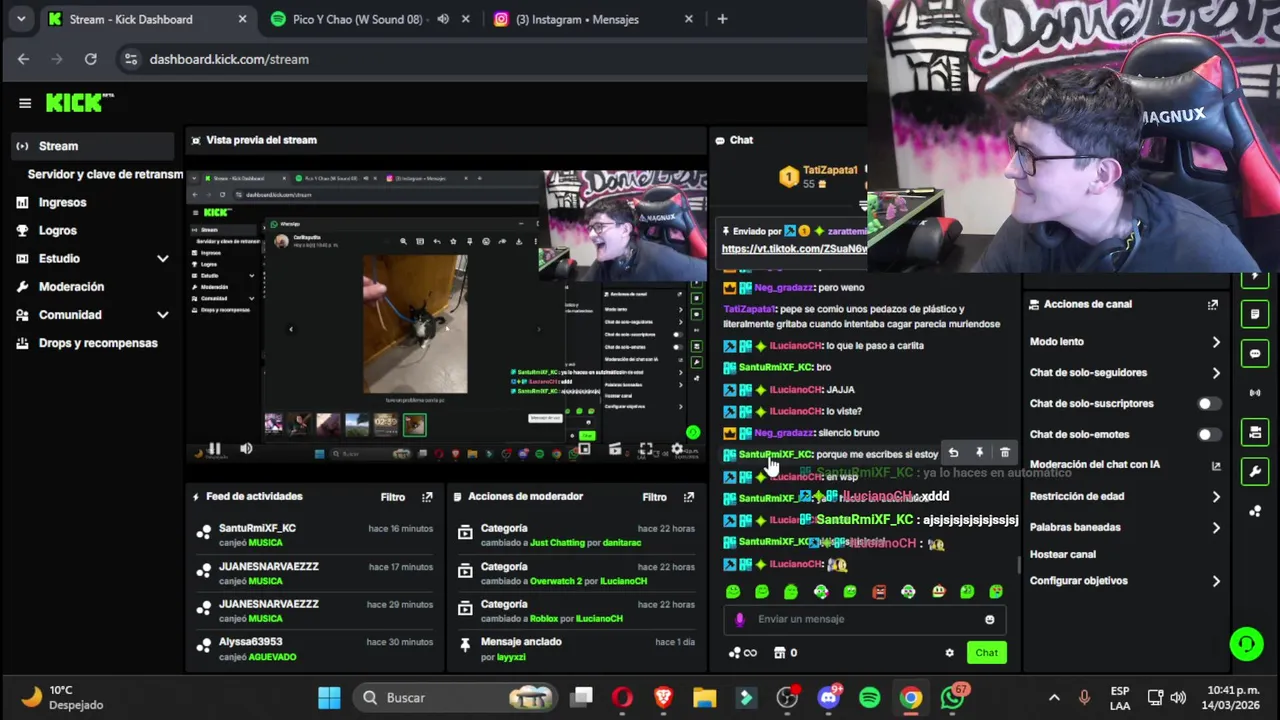This screenshot has width=1280, height=720.
Task: Open Filtro in Feed de actividades
Action: point(392,497)
